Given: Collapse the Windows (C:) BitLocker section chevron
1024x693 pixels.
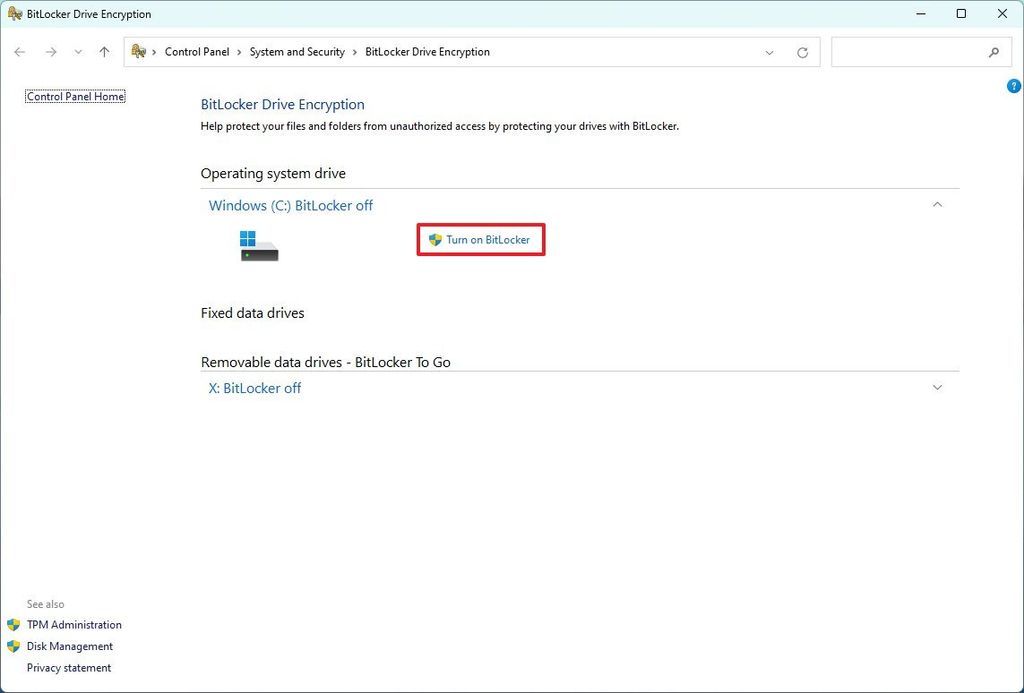Looking at the screenshot, I should point(937,204).
